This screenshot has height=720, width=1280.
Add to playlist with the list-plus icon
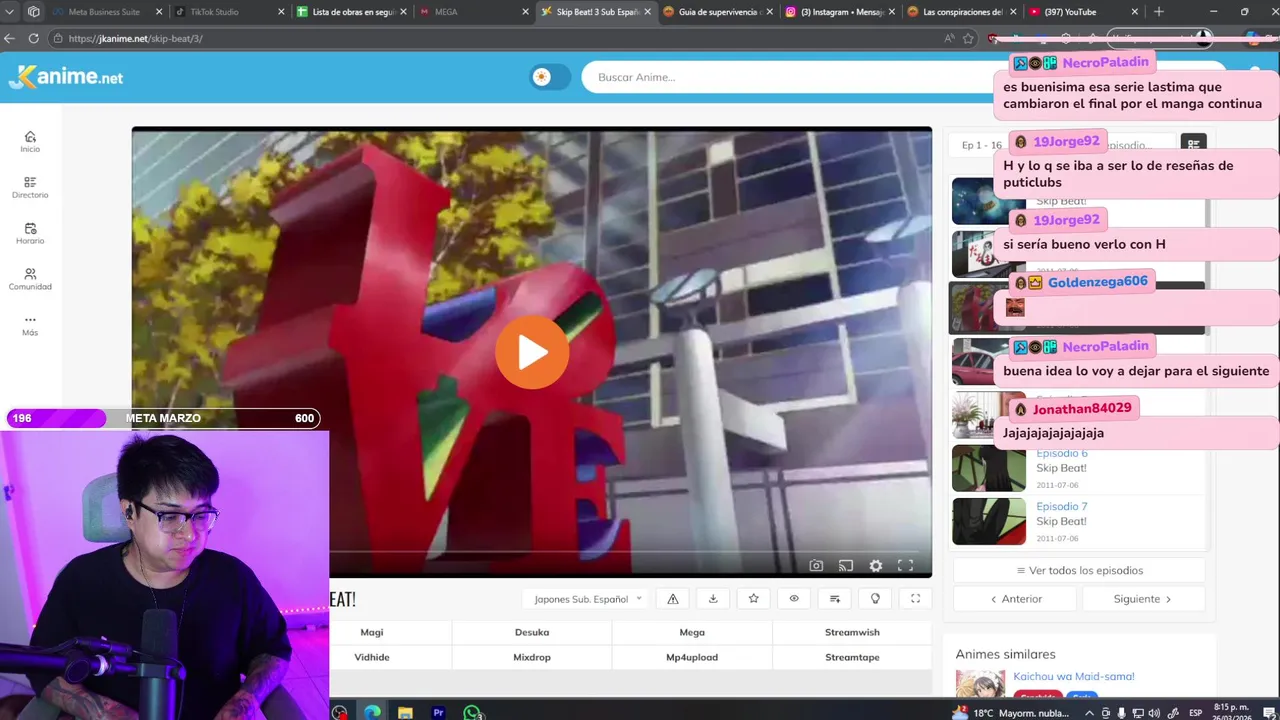point(835,599)
